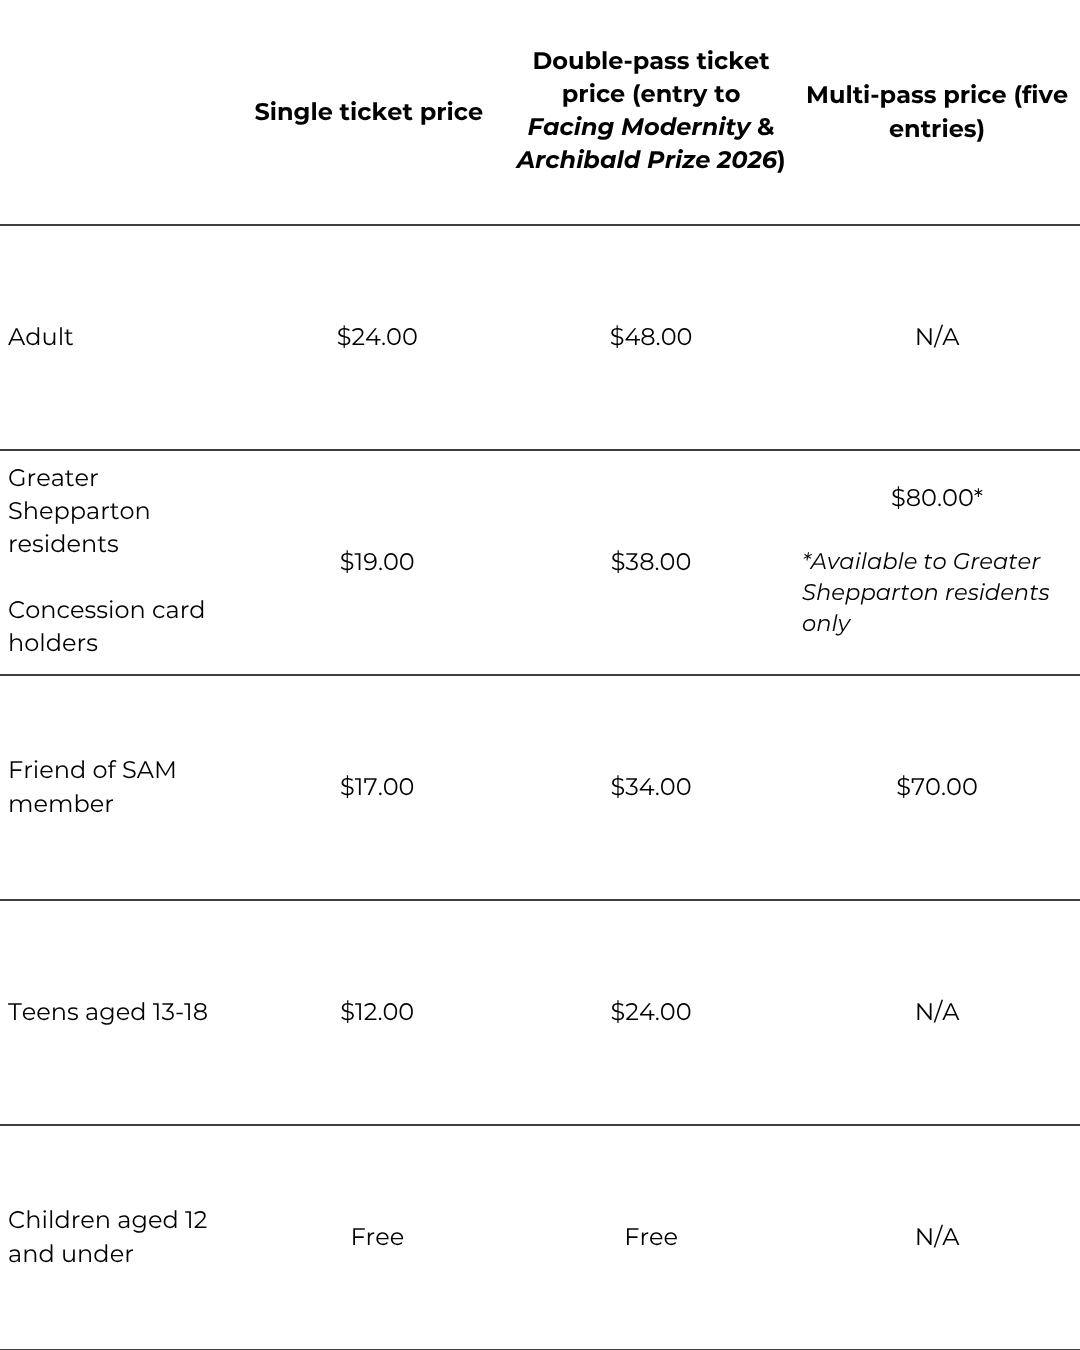Click the $17.00 Friend of SAM price
The width and height of the screenshot is (1080, 1350).
[377, 787]
